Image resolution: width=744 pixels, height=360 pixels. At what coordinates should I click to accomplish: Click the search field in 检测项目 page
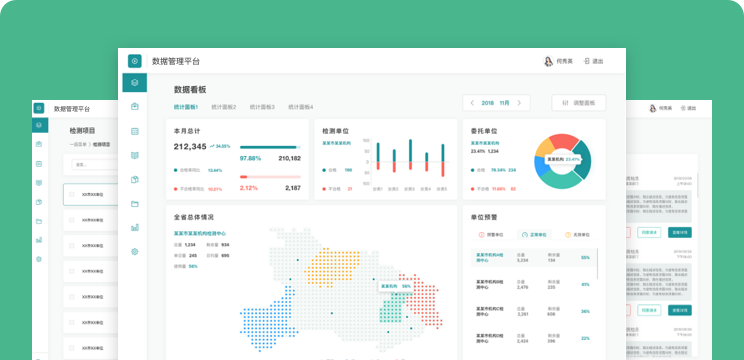click(x=94, y=165)
